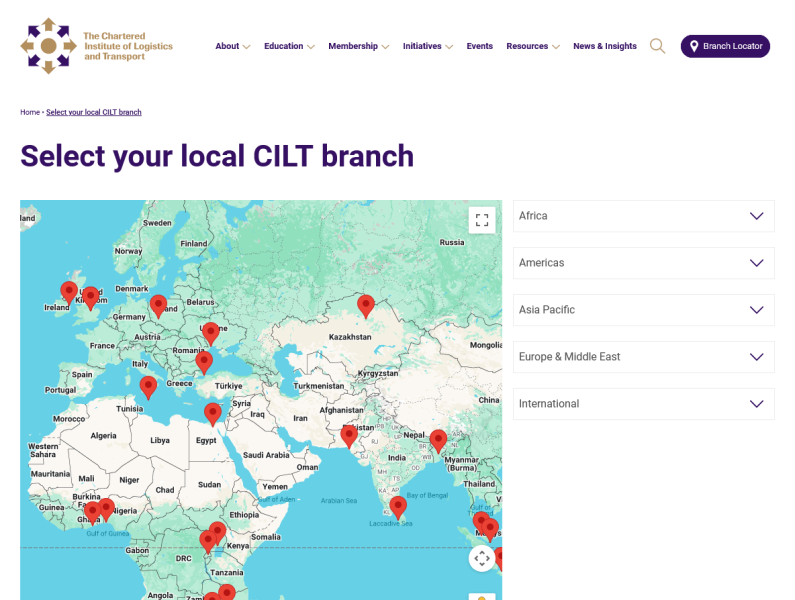Click the map pin over Tunisia

pos(148,386)
